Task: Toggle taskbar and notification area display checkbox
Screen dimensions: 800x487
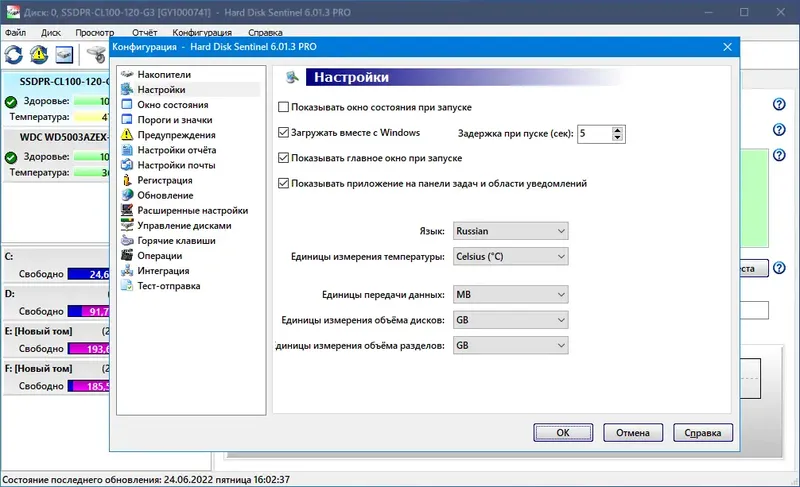Action: tap(283, 183)
